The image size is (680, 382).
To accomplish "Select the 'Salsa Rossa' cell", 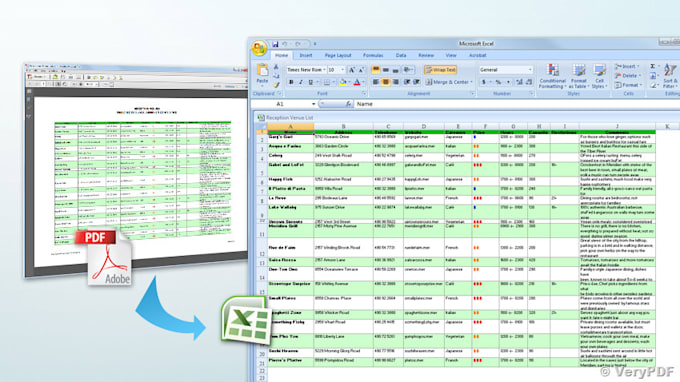I will [291, 261].
